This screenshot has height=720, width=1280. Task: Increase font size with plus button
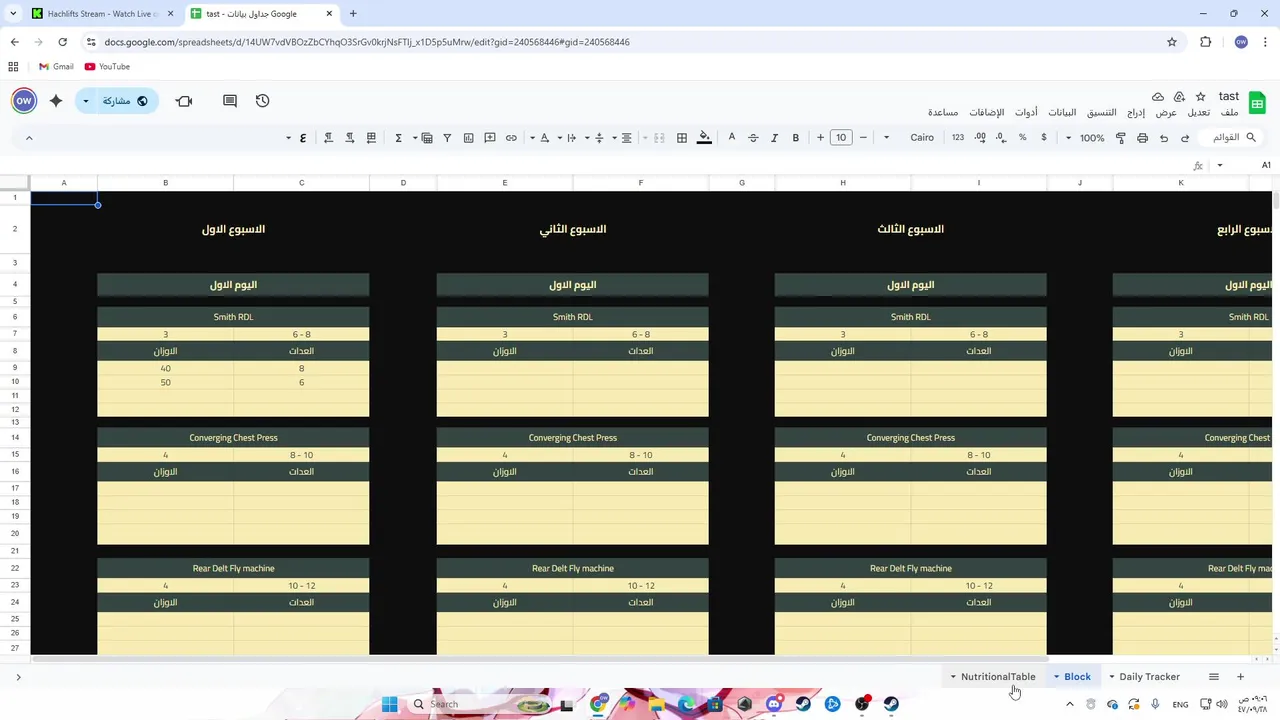tap(820, 138)
